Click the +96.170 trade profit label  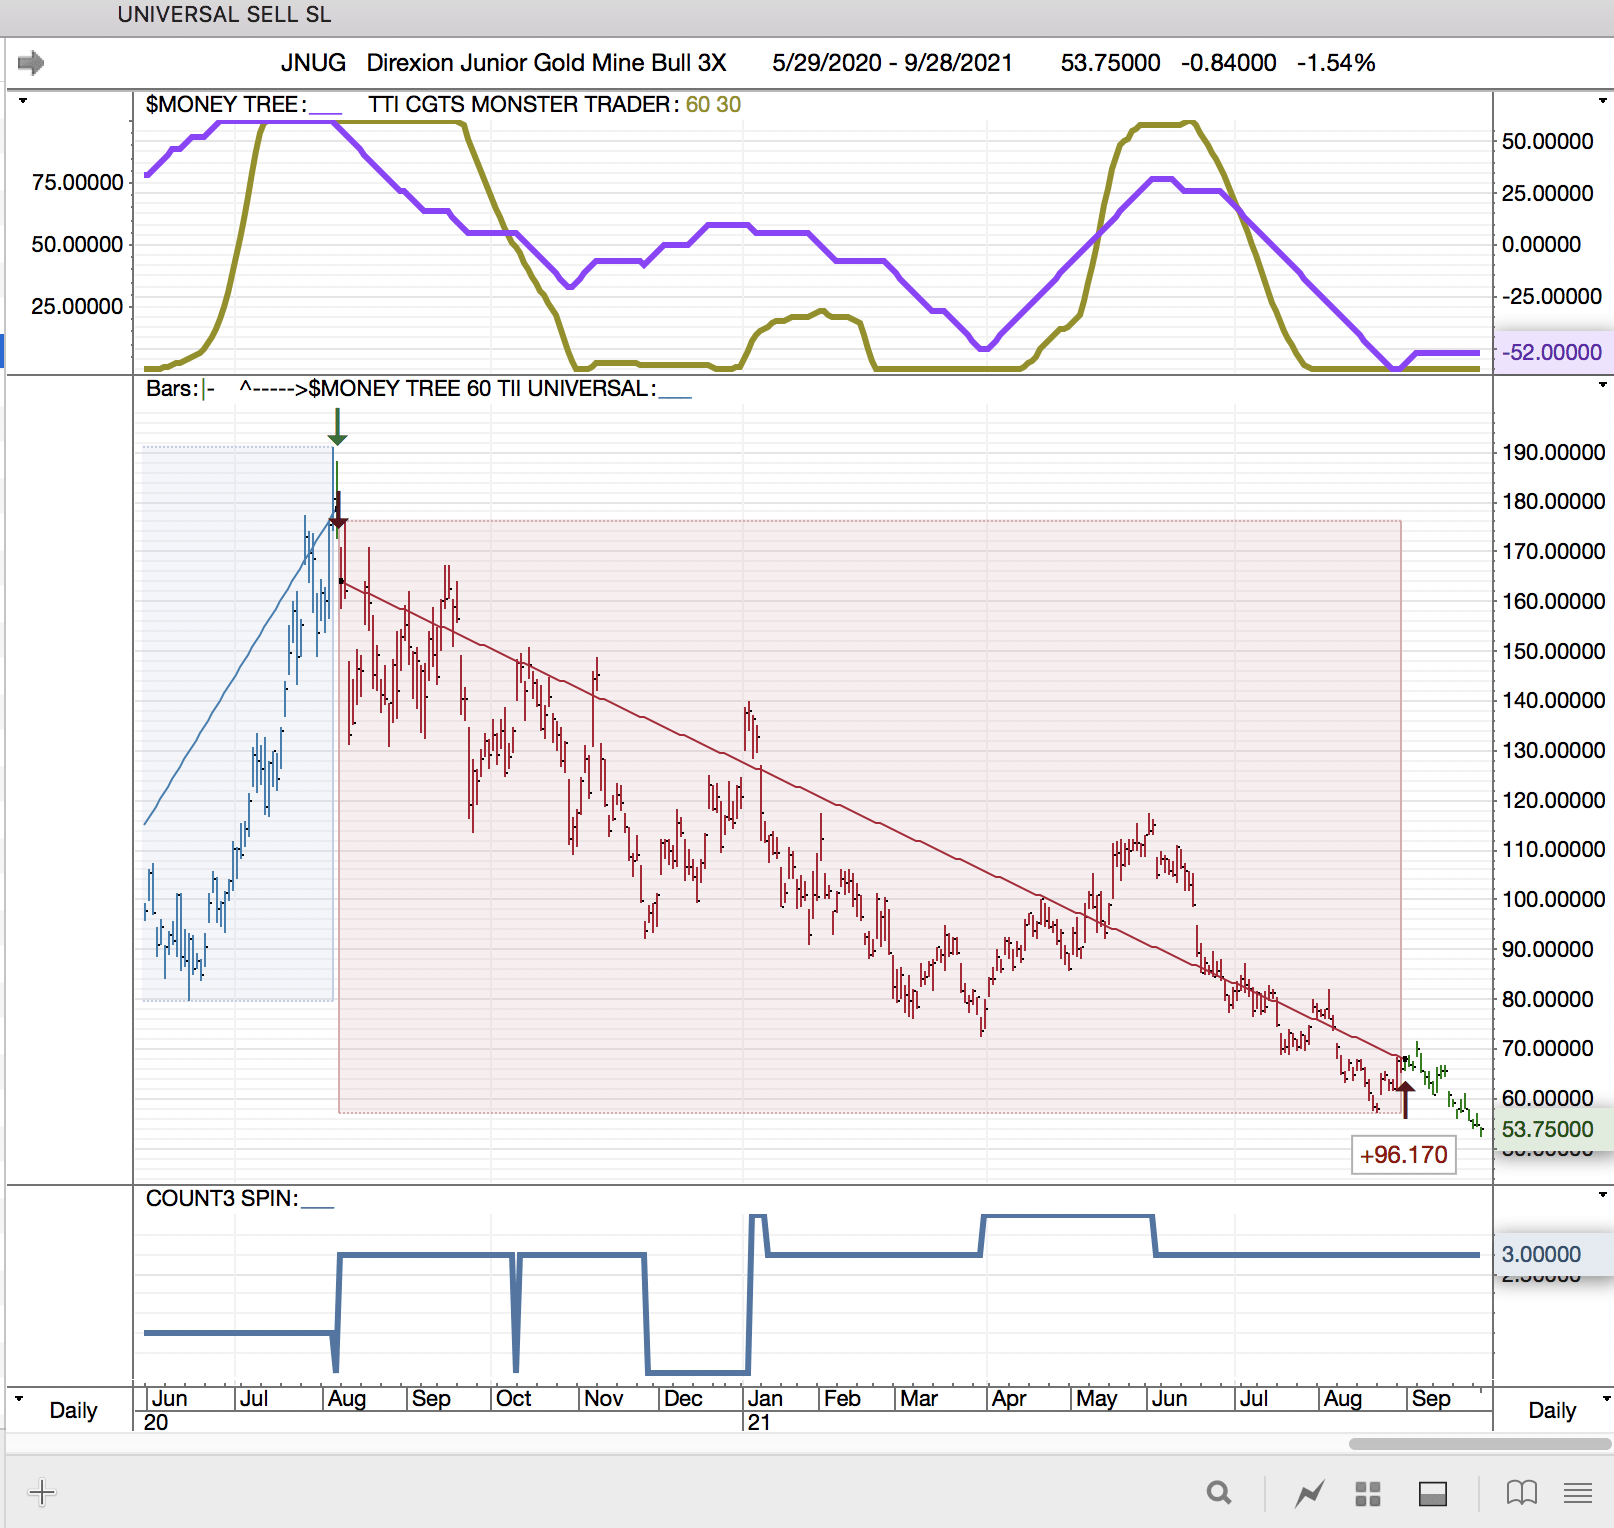tap(1403, 1155)
